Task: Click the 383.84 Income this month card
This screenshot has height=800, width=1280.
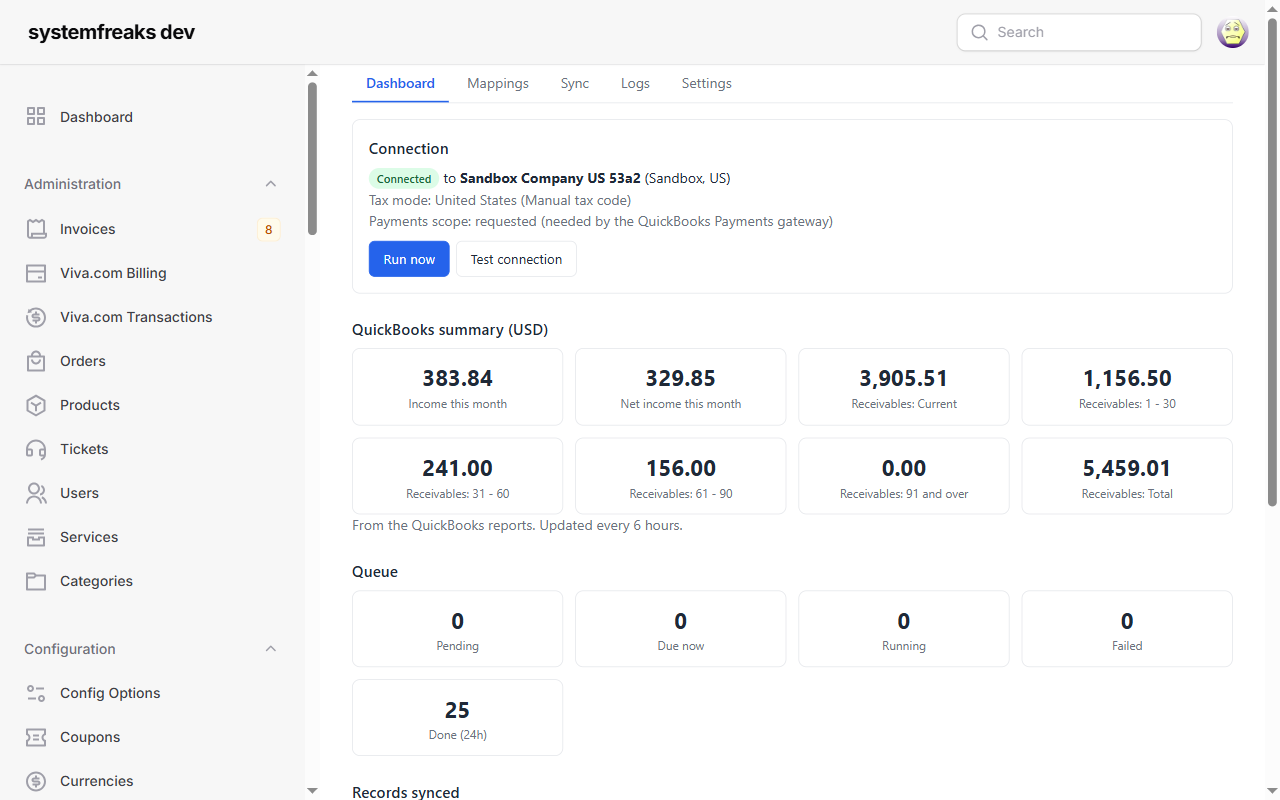Action: click(x=457, y=387)
